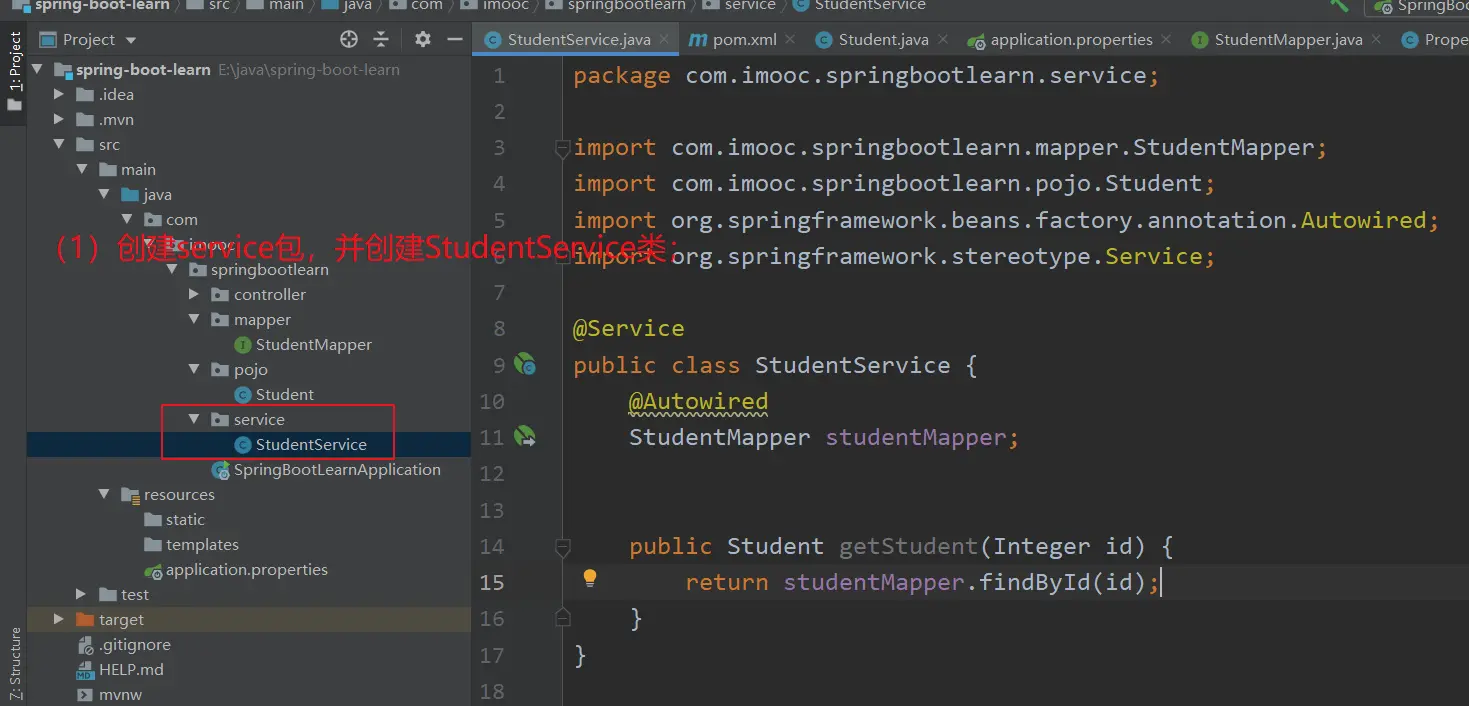Collapse the service package folder
1469x706 pixels.
coord(195,420)
